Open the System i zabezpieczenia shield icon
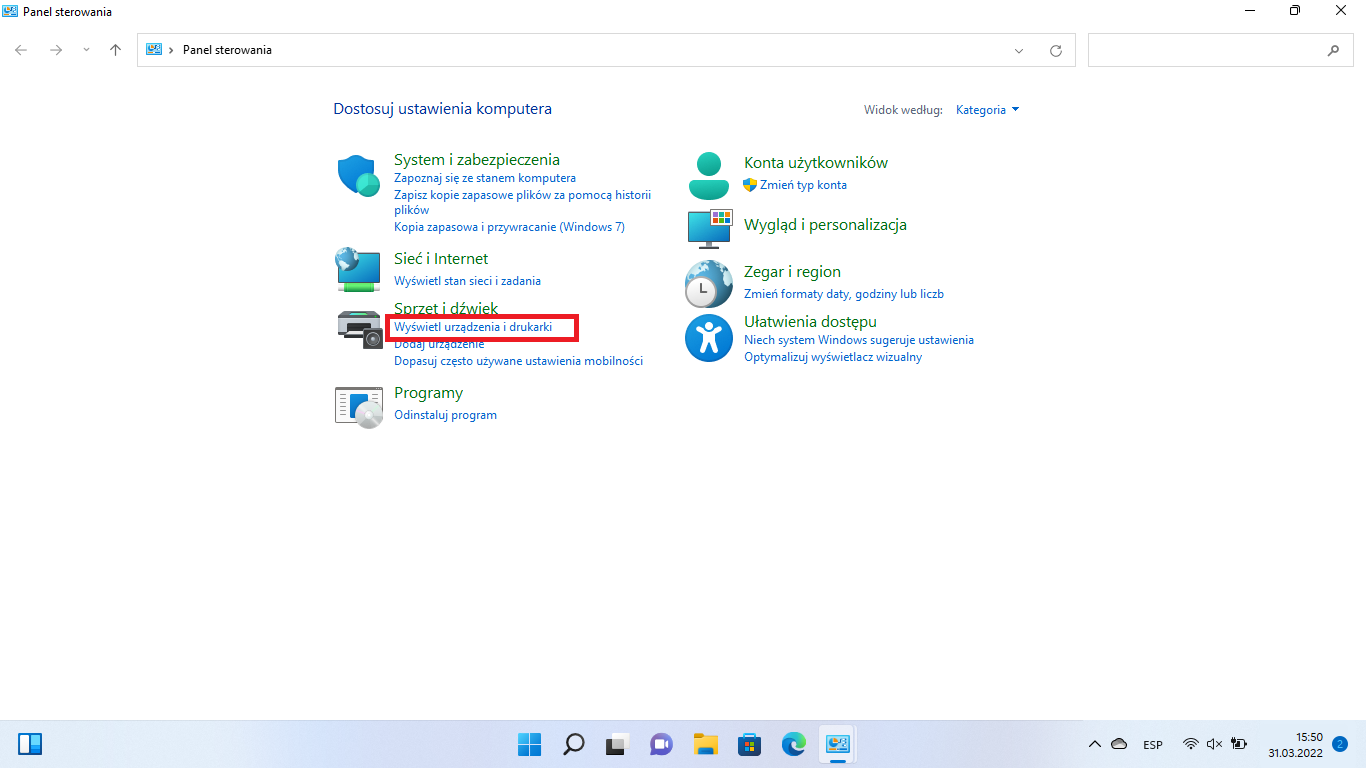This screenshot has width=1366, height=768. tap(359, 177)
